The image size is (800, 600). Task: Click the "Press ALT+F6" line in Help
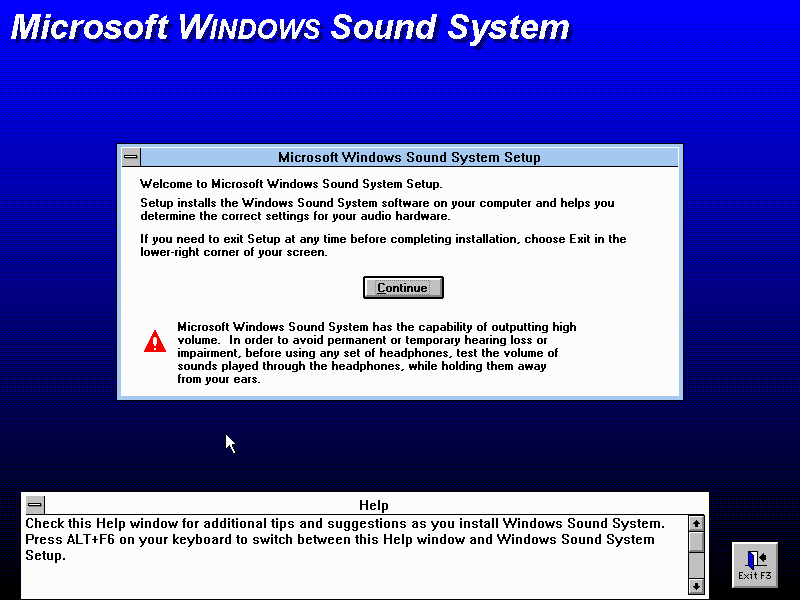[x=340, y=539]
